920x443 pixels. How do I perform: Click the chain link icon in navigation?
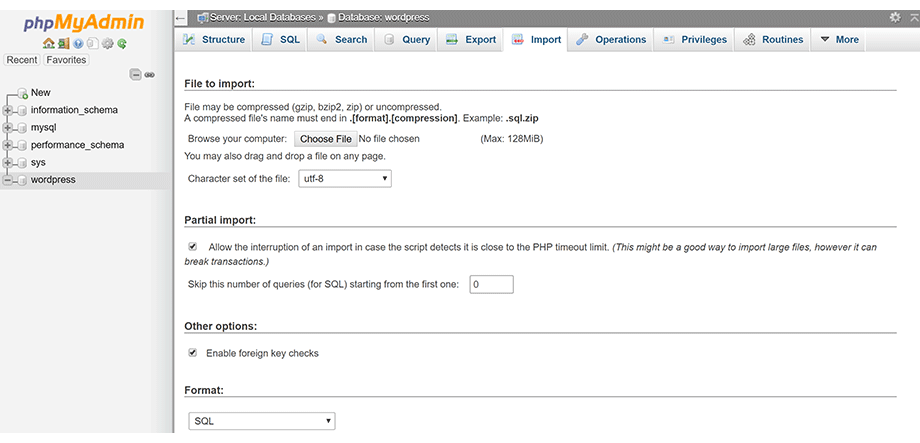tap(150, 75)
